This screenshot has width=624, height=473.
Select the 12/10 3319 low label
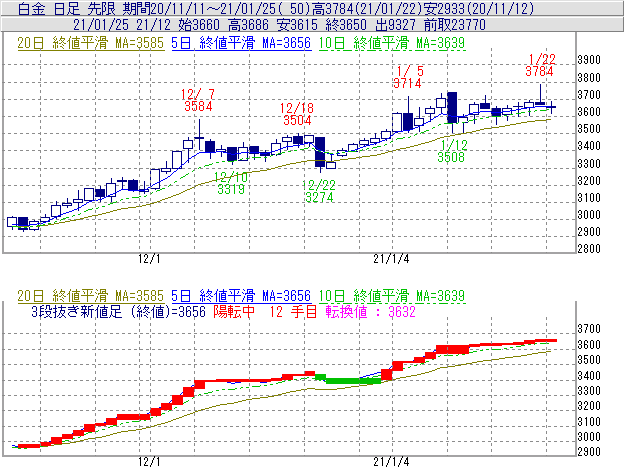pos(231,183)
